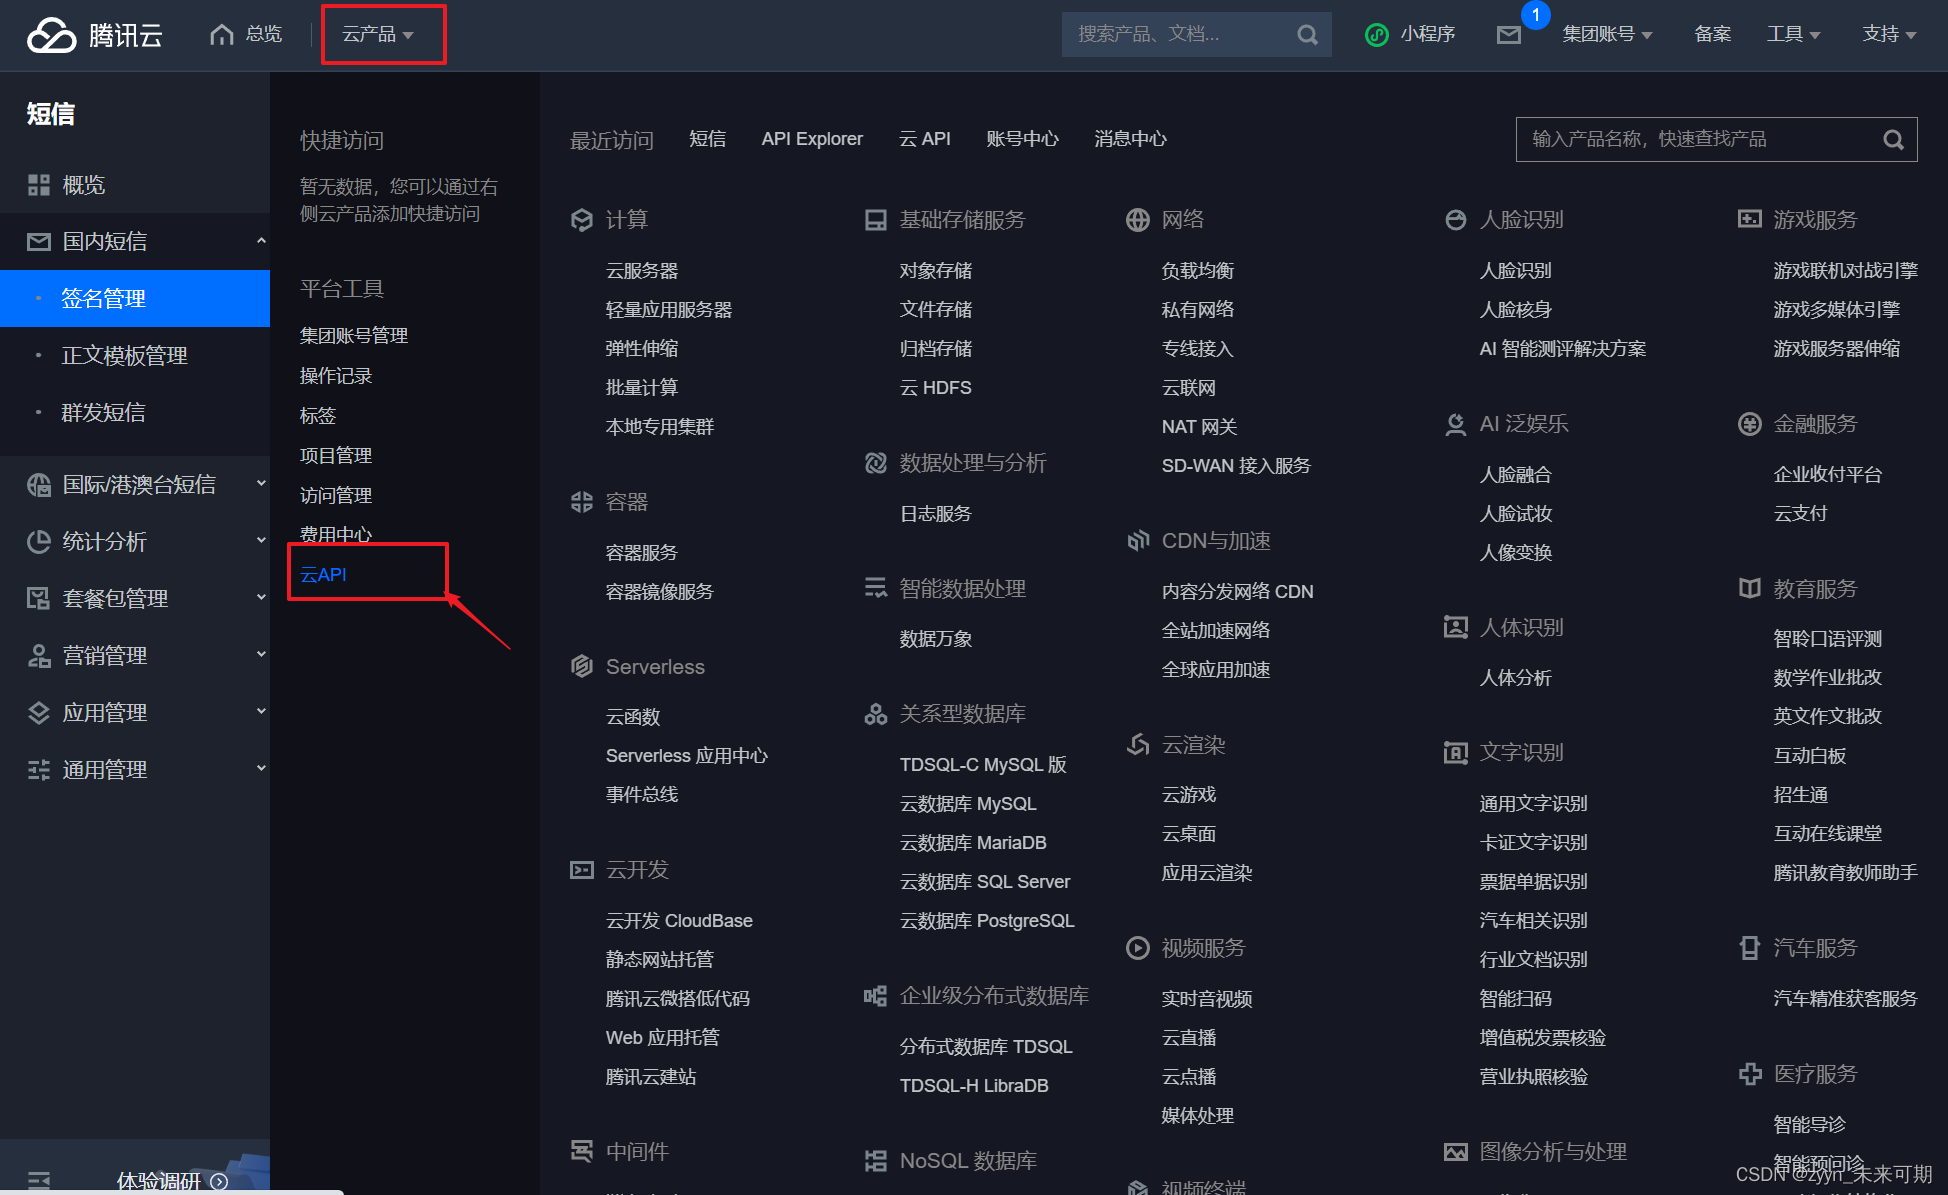
Task: Open the 实时音视频 product link
Action: (1207, 999)
